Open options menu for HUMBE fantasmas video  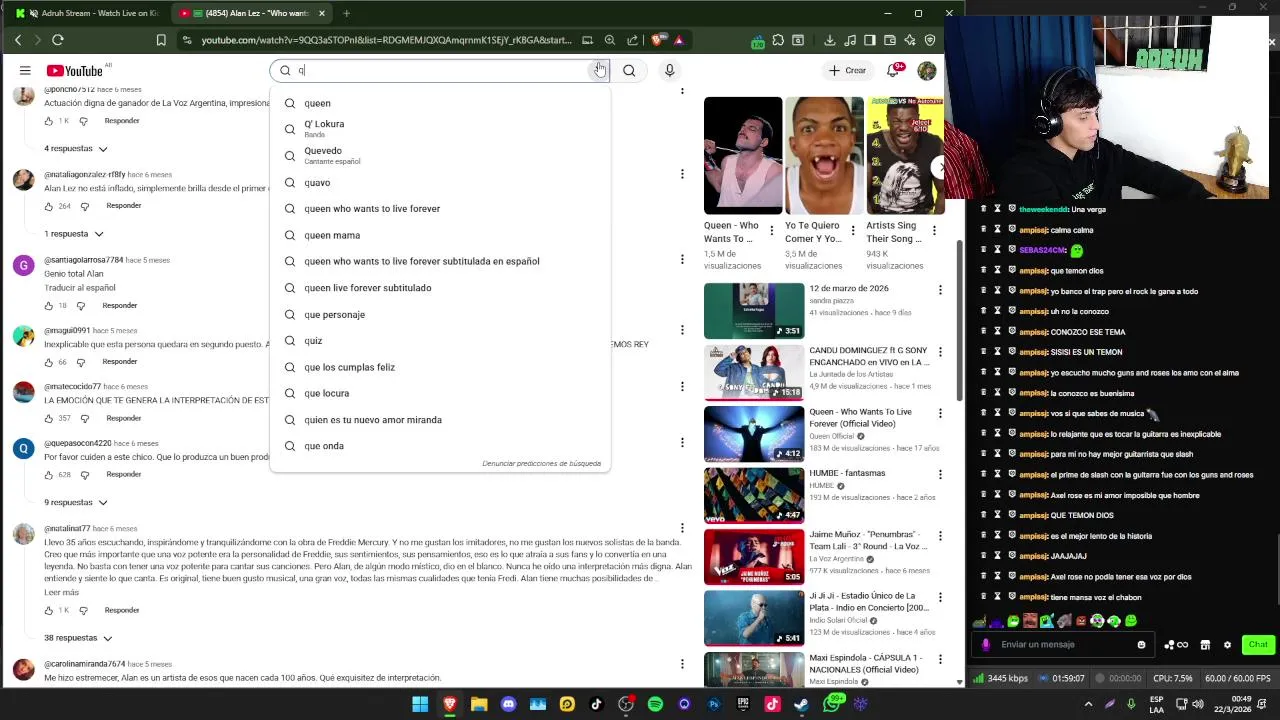click(939, 474)
